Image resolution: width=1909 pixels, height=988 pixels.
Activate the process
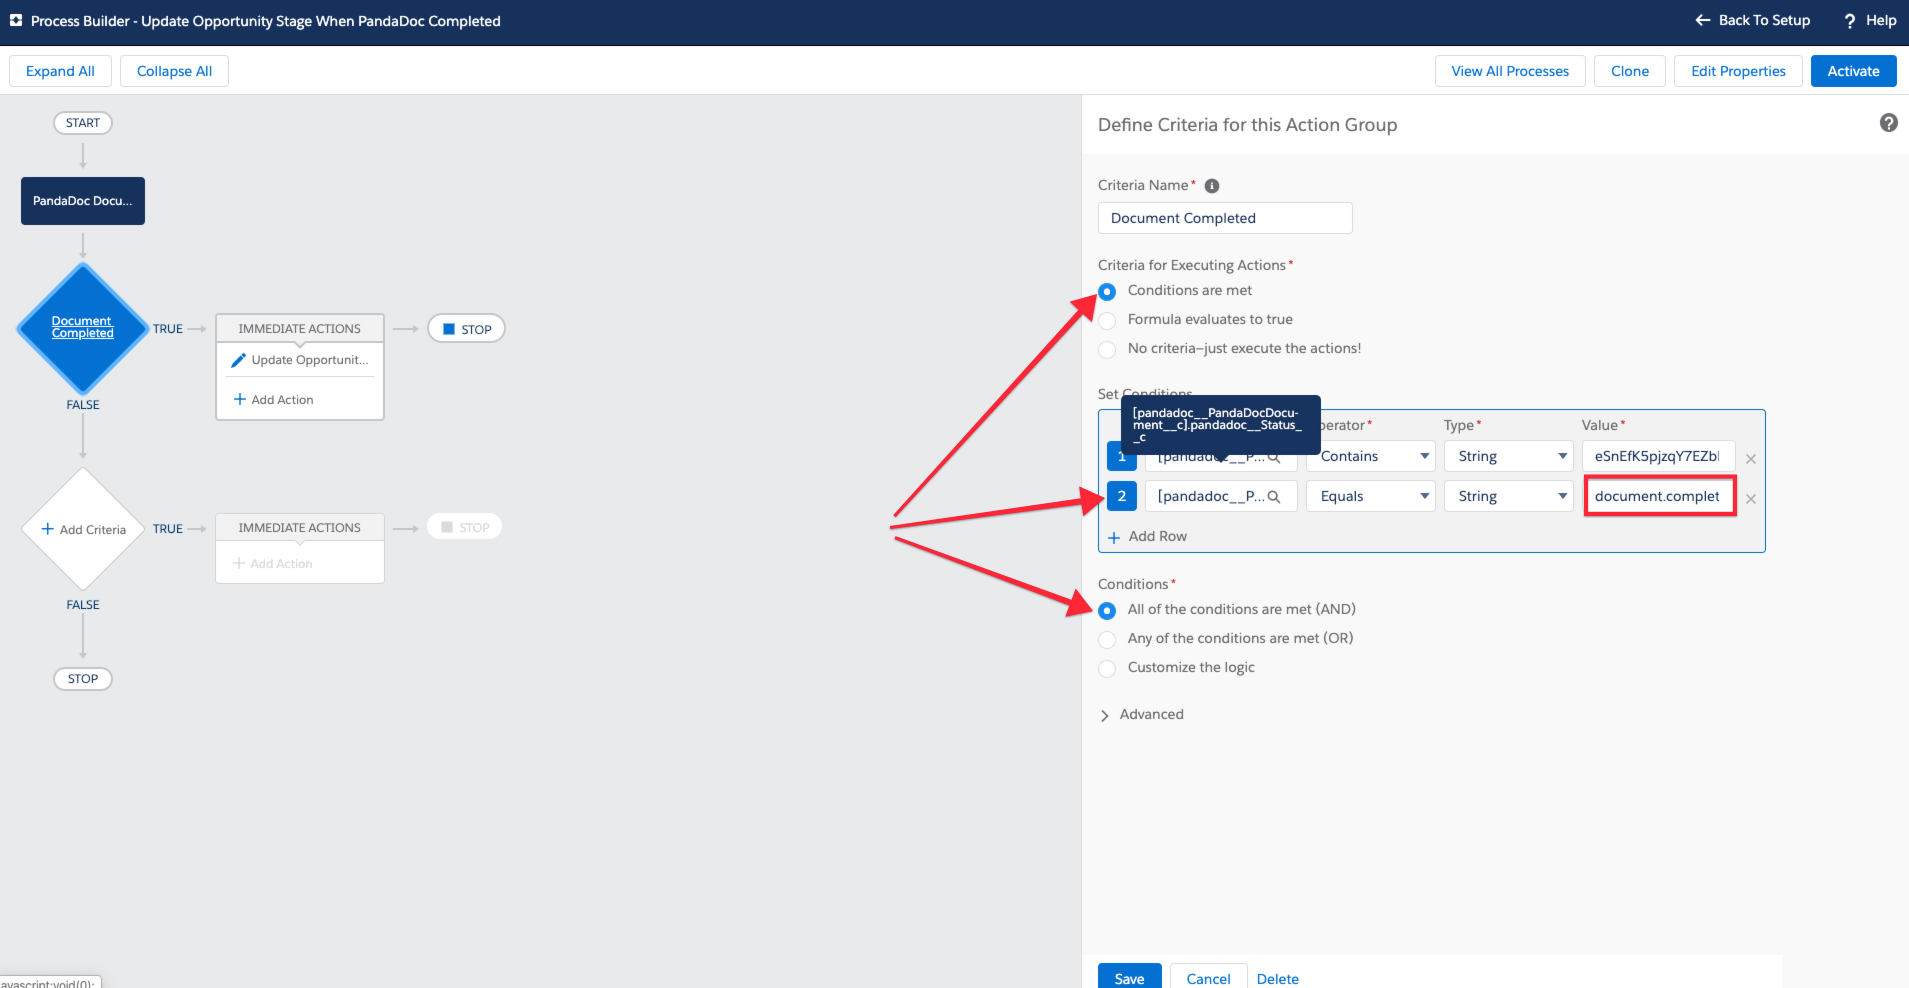1853,71
